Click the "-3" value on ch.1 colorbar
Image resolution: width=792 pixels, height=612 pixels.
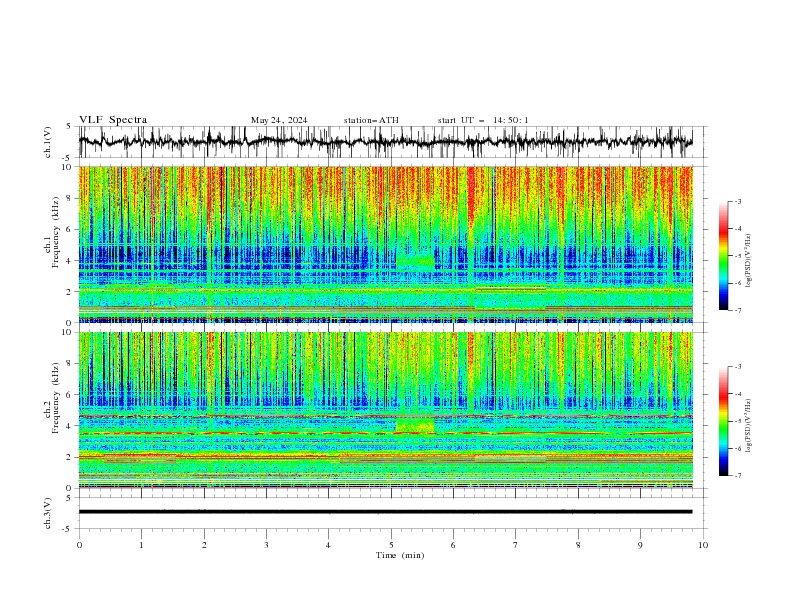tap(738, 201)
